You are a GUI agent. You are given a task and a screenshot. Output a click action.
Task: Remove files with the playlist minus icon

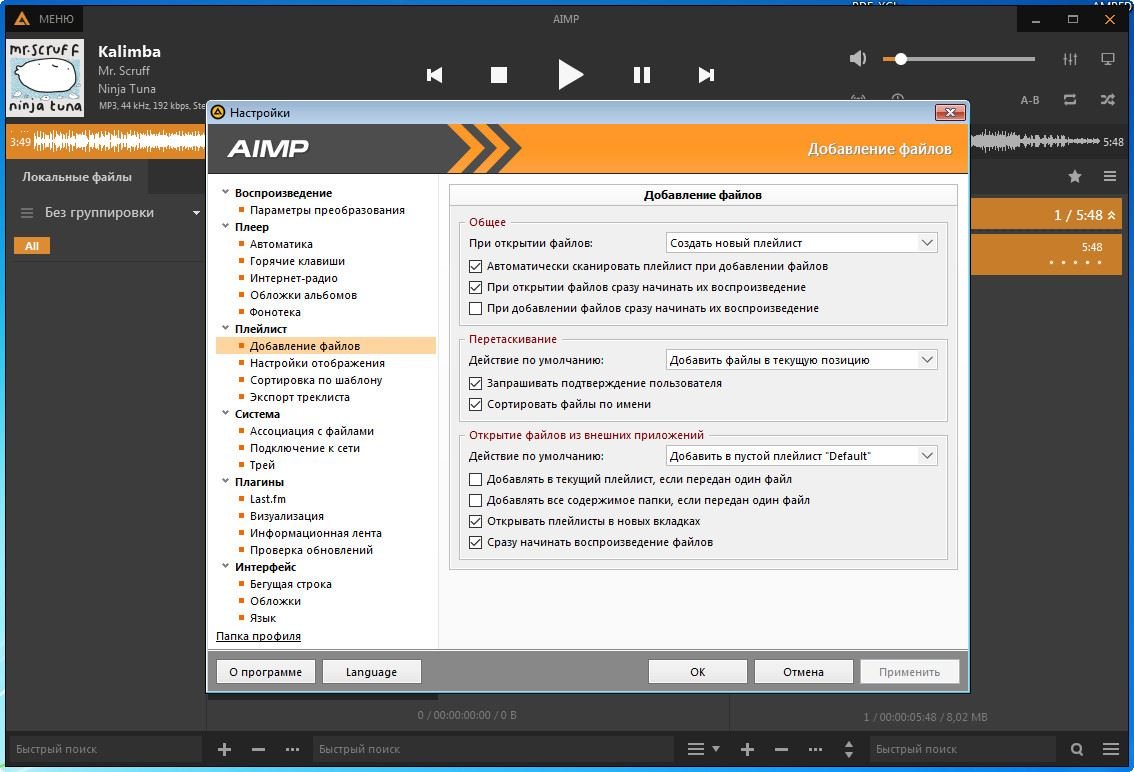(x=781, y=750)
